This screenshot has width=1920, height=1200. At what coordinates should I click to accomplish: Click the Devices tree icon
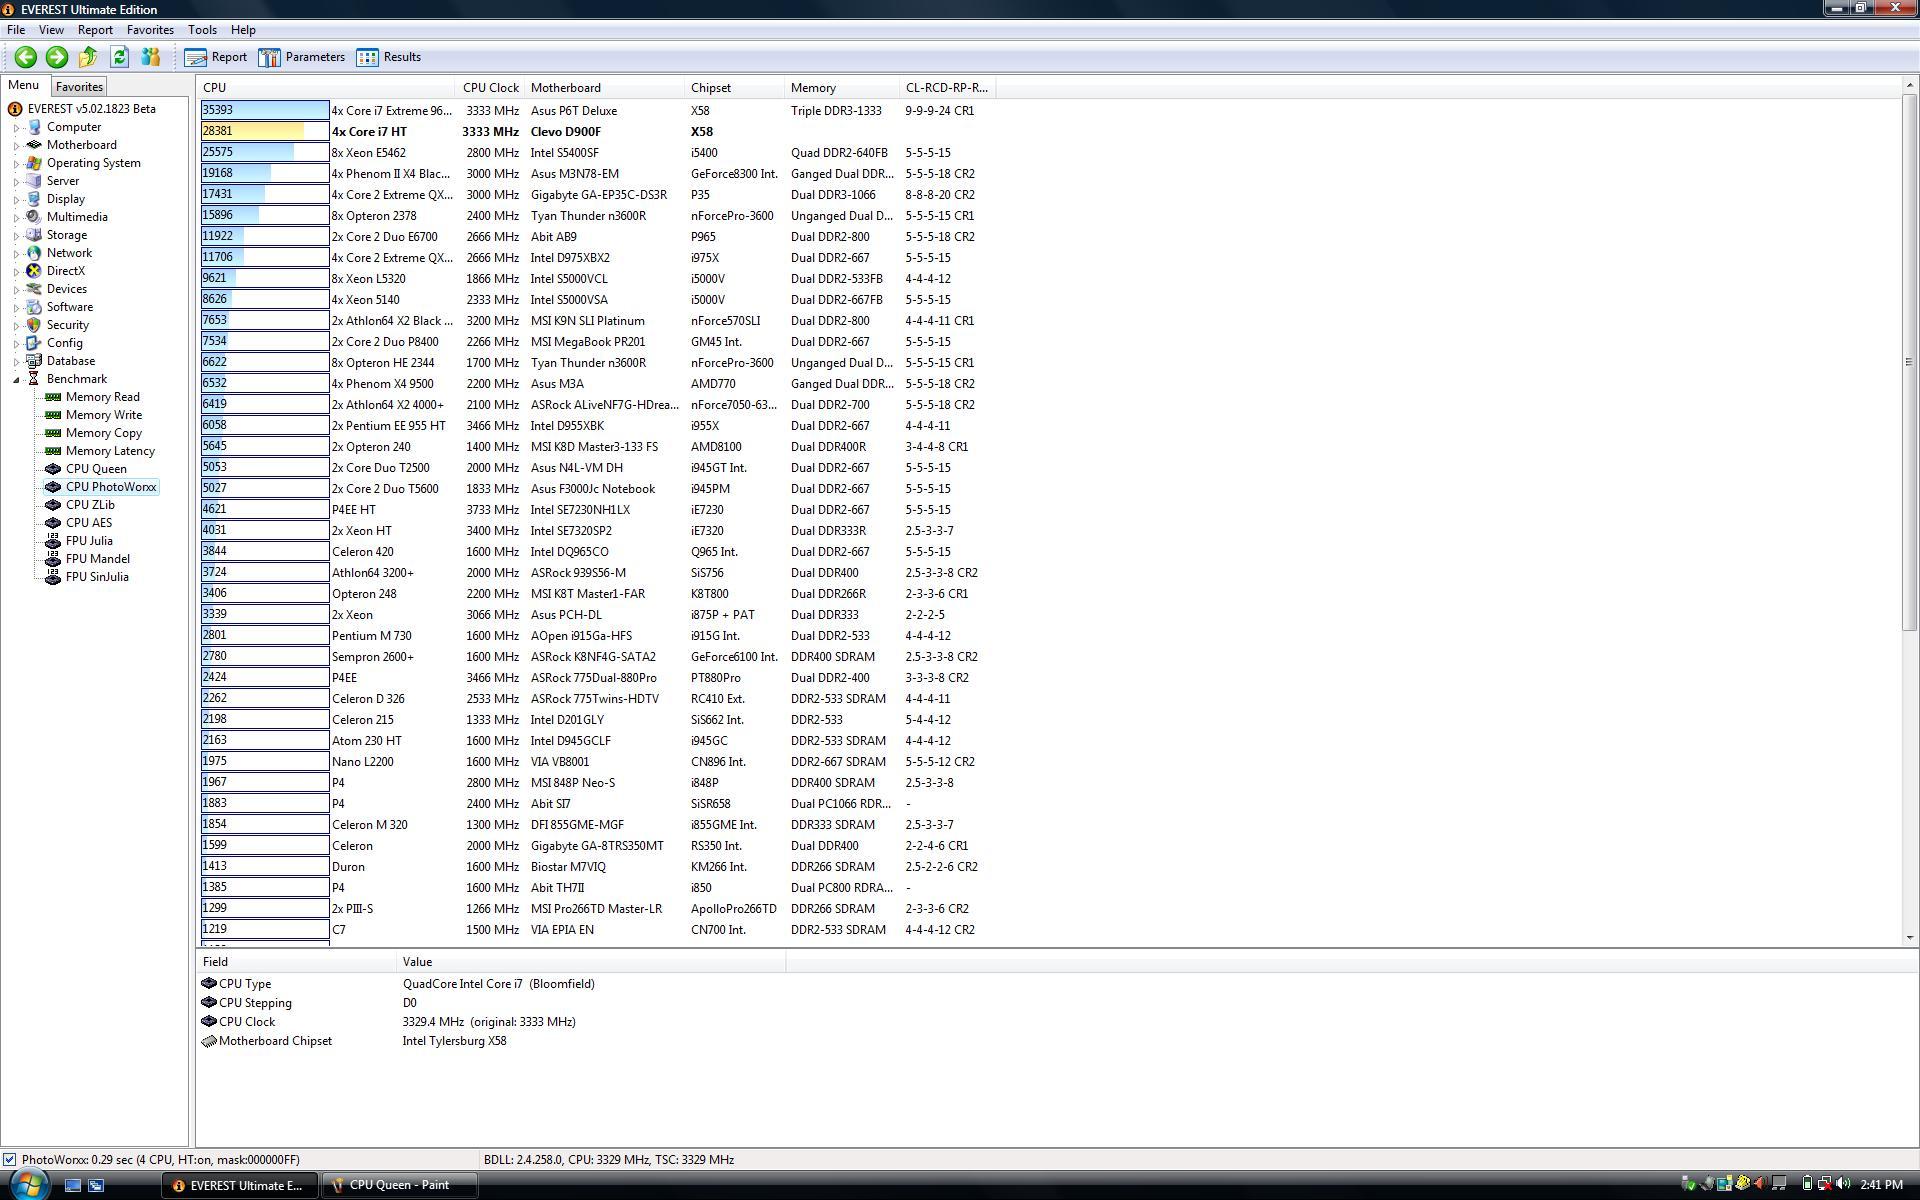tap(34, 289)
